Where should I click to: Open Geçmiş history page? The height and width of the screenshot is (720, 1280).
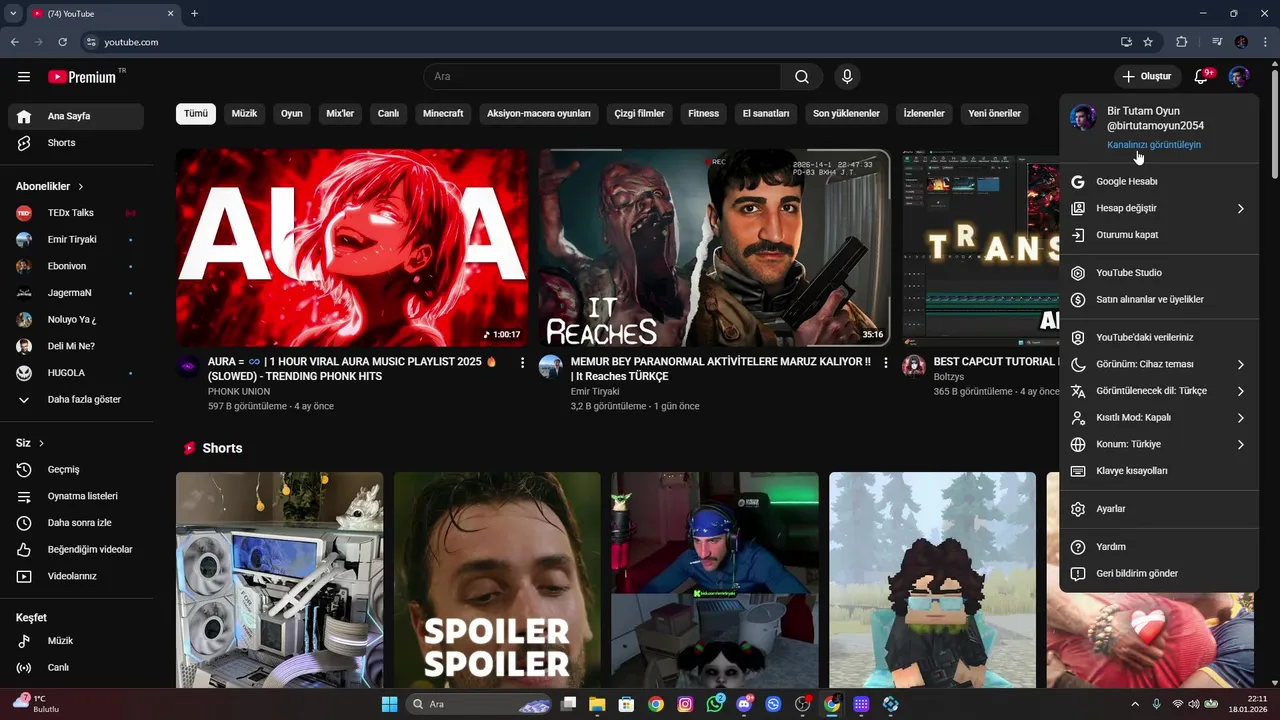coord(76,470)
